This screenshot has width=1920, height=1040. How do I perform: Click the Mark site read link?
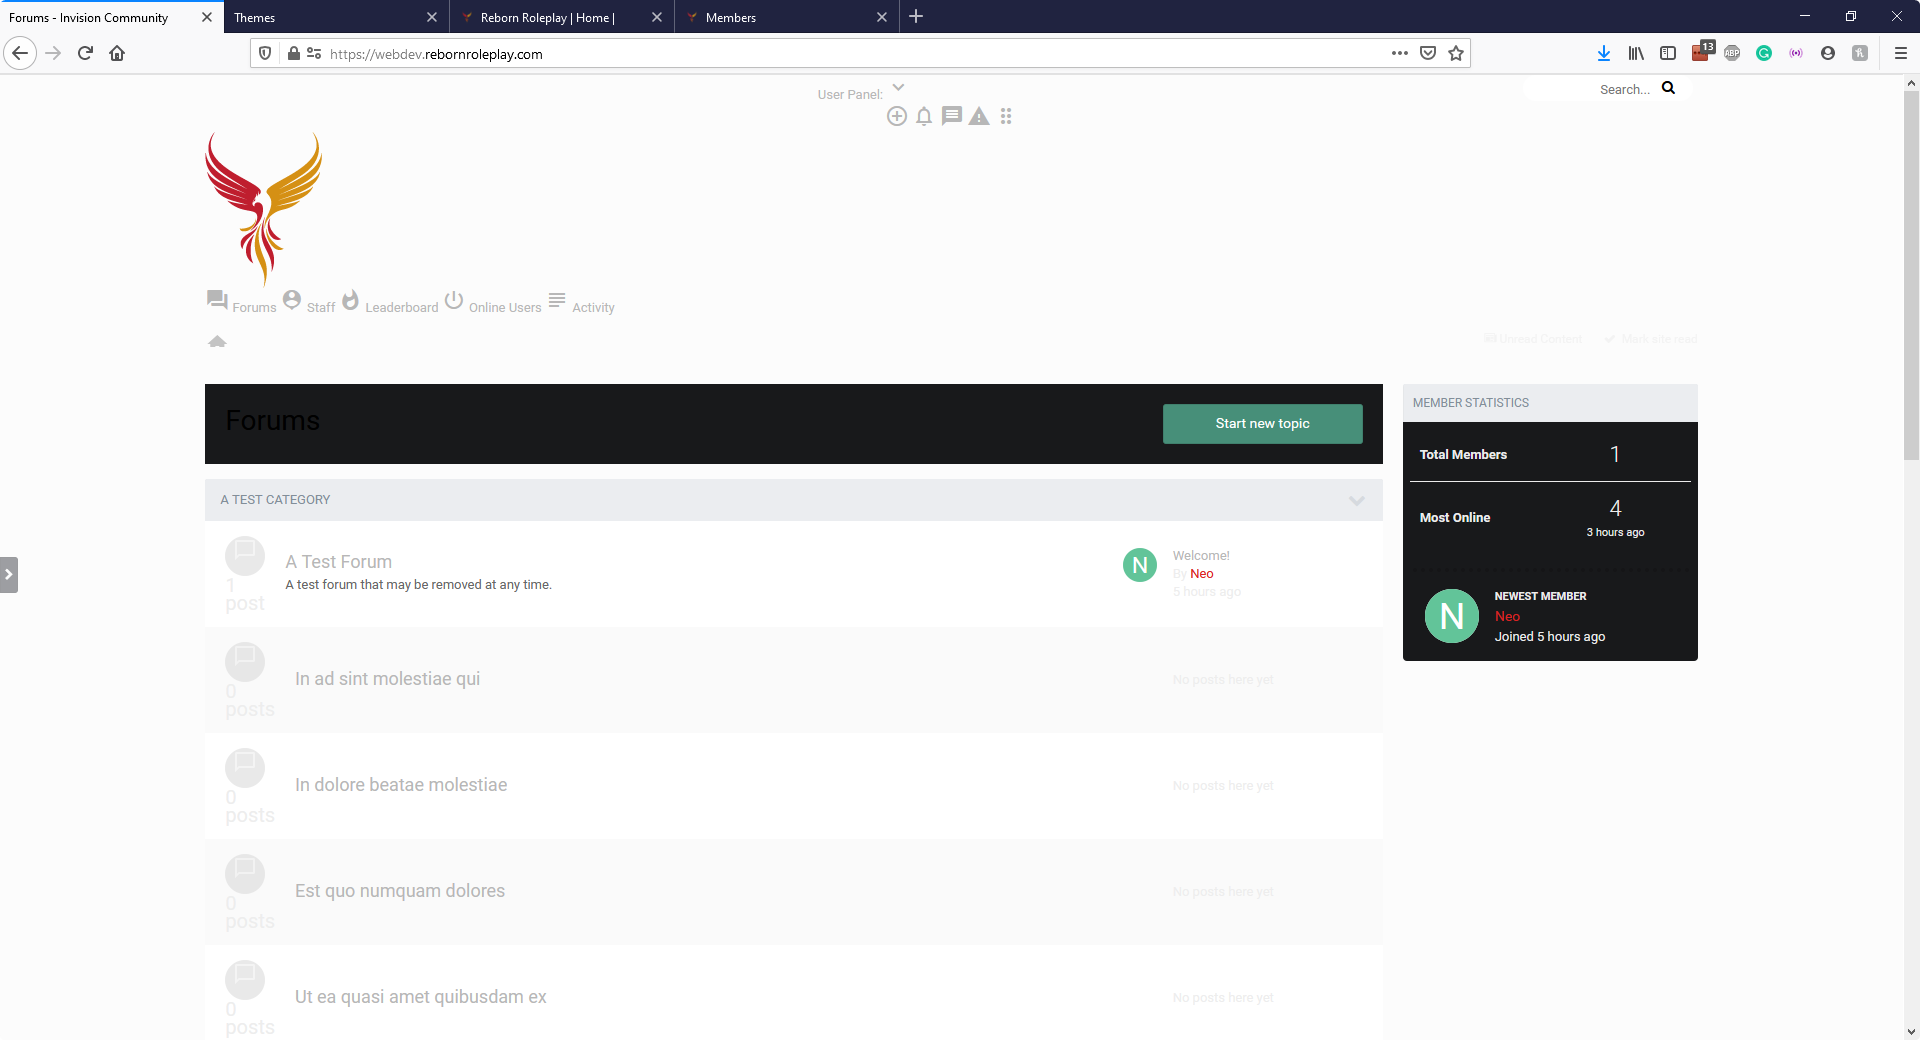point(1651,339)
